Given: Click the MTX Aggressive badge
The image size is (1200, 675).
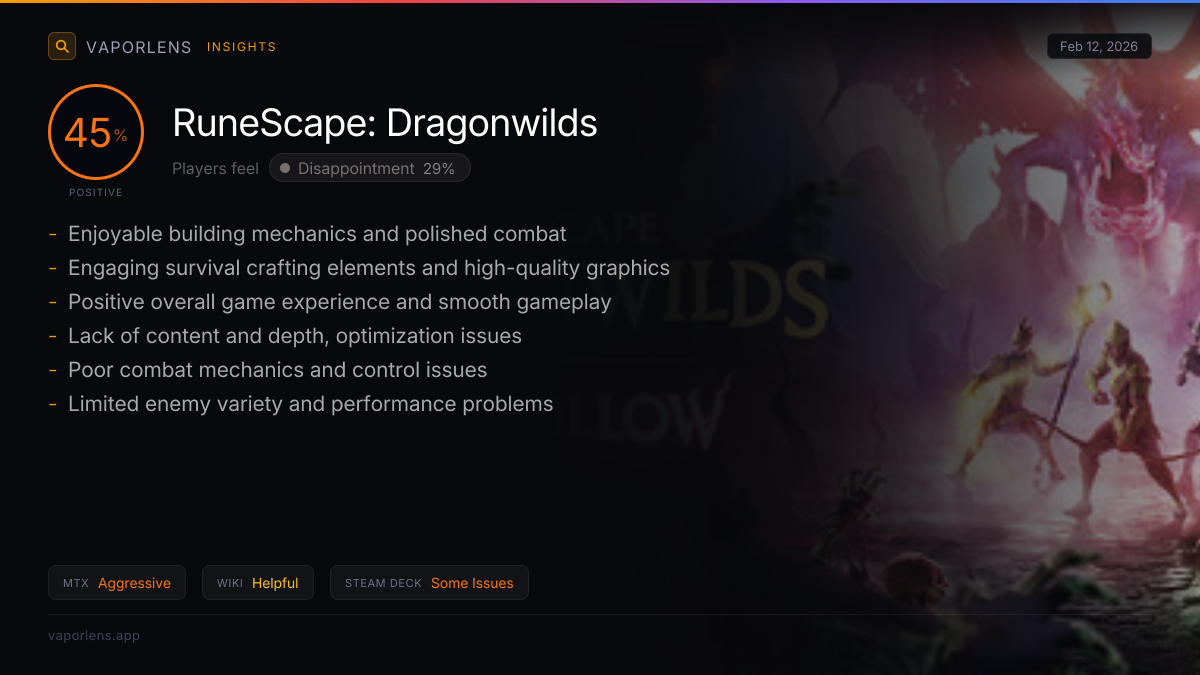Looking at the screenshot, I should pyautogui.click(x=117, y=583).
